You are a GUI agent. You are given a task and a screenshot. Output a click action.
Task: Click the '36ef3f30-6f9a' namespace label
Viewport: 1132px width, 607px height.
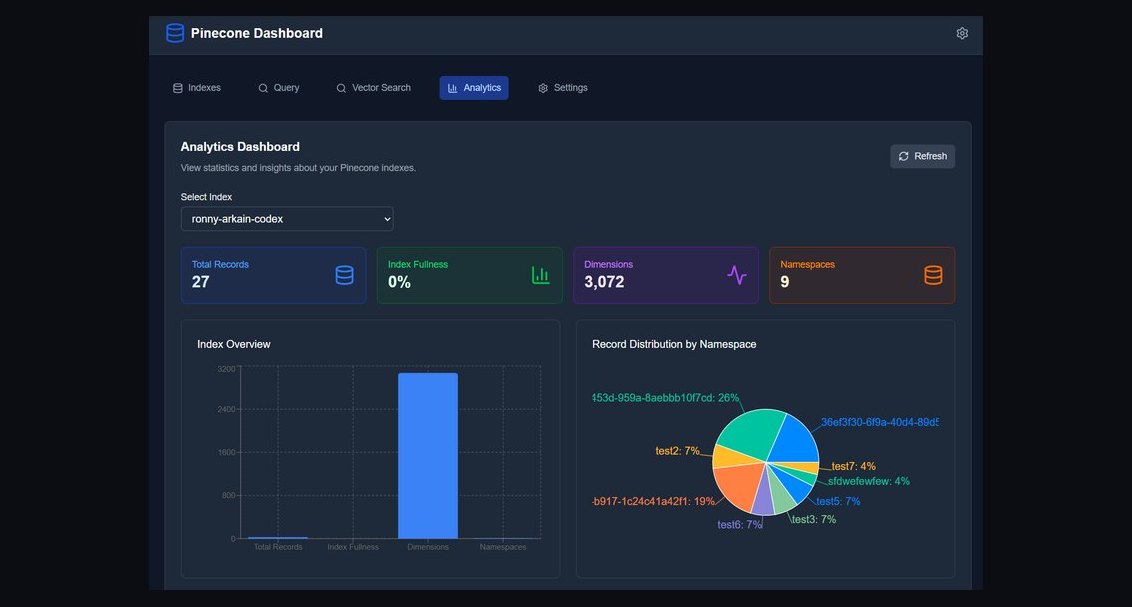[x=879, y=422]
